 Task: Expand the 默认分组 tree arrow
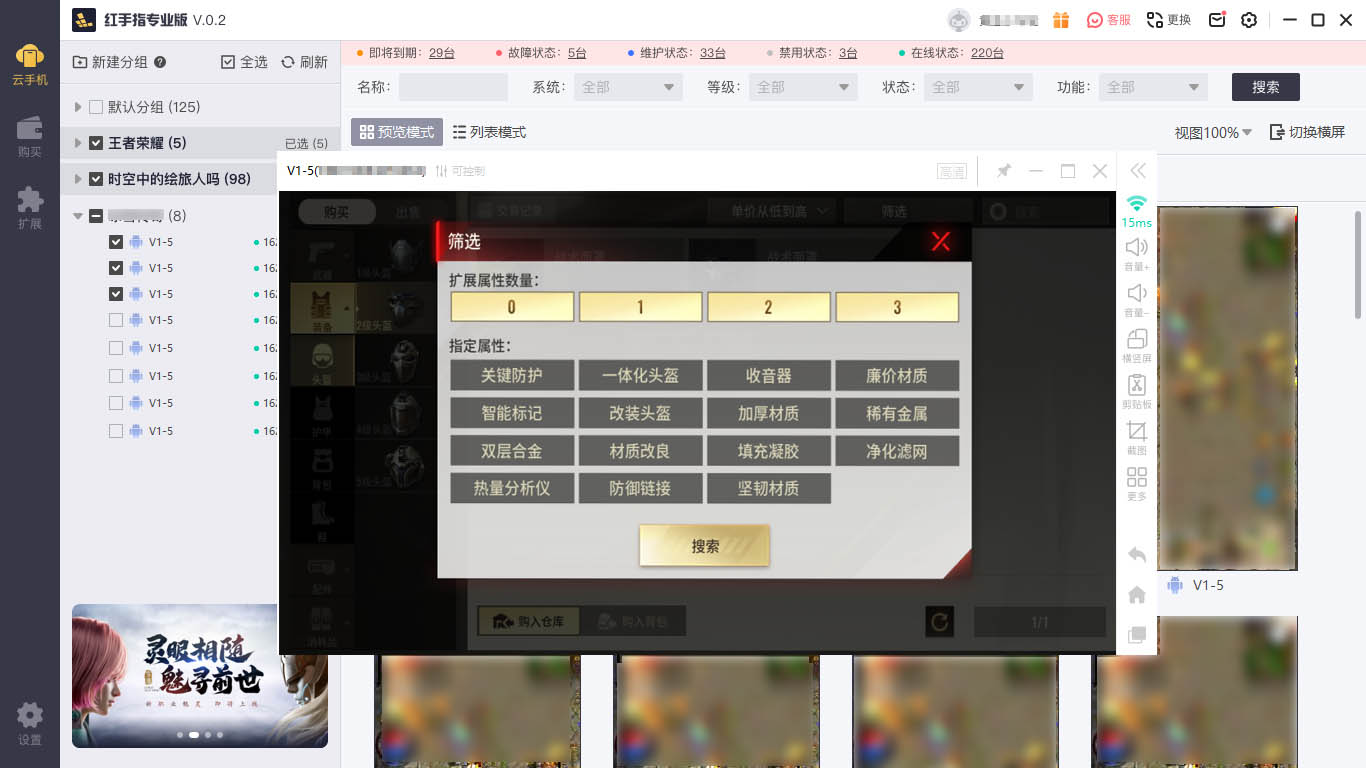point(79,107)
